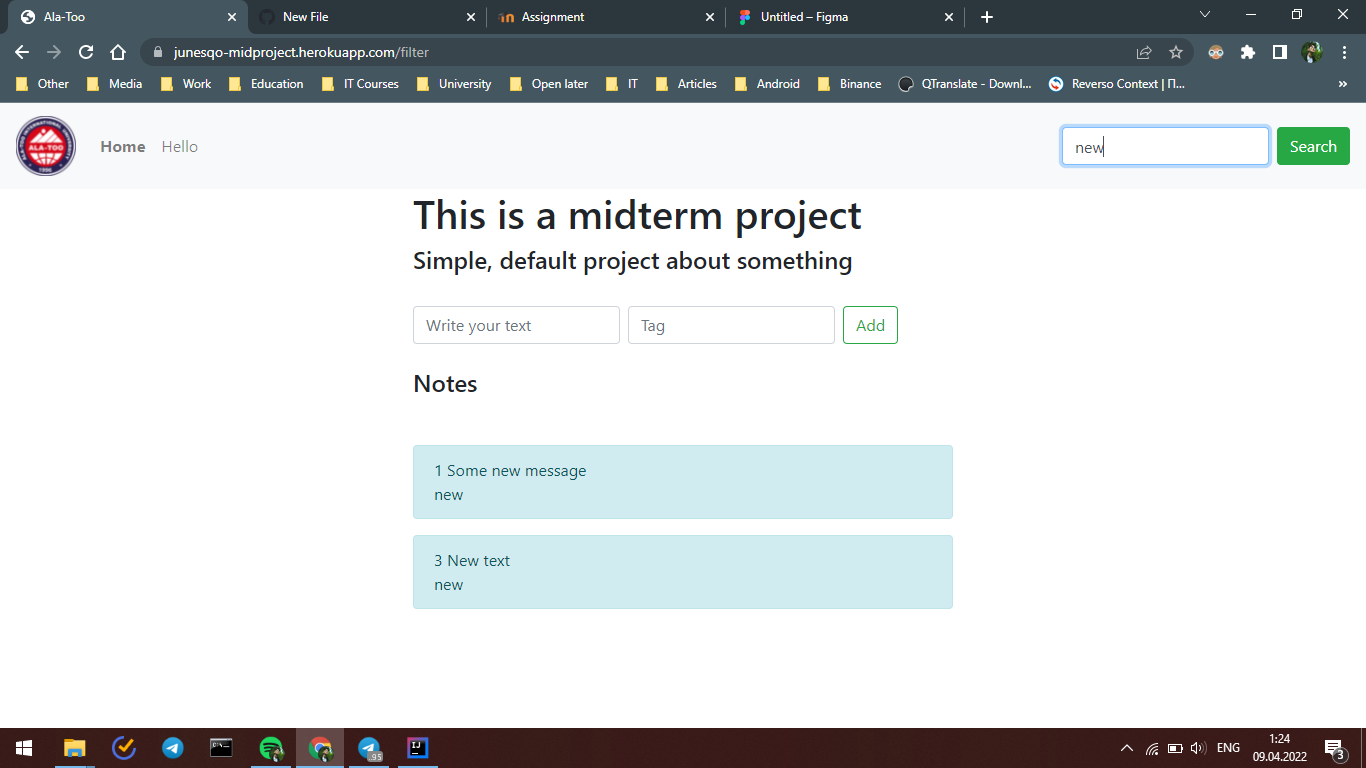This screenshot has height=768, width=1366.
Task: Click the browser back arrow
Action: [21, 51]
